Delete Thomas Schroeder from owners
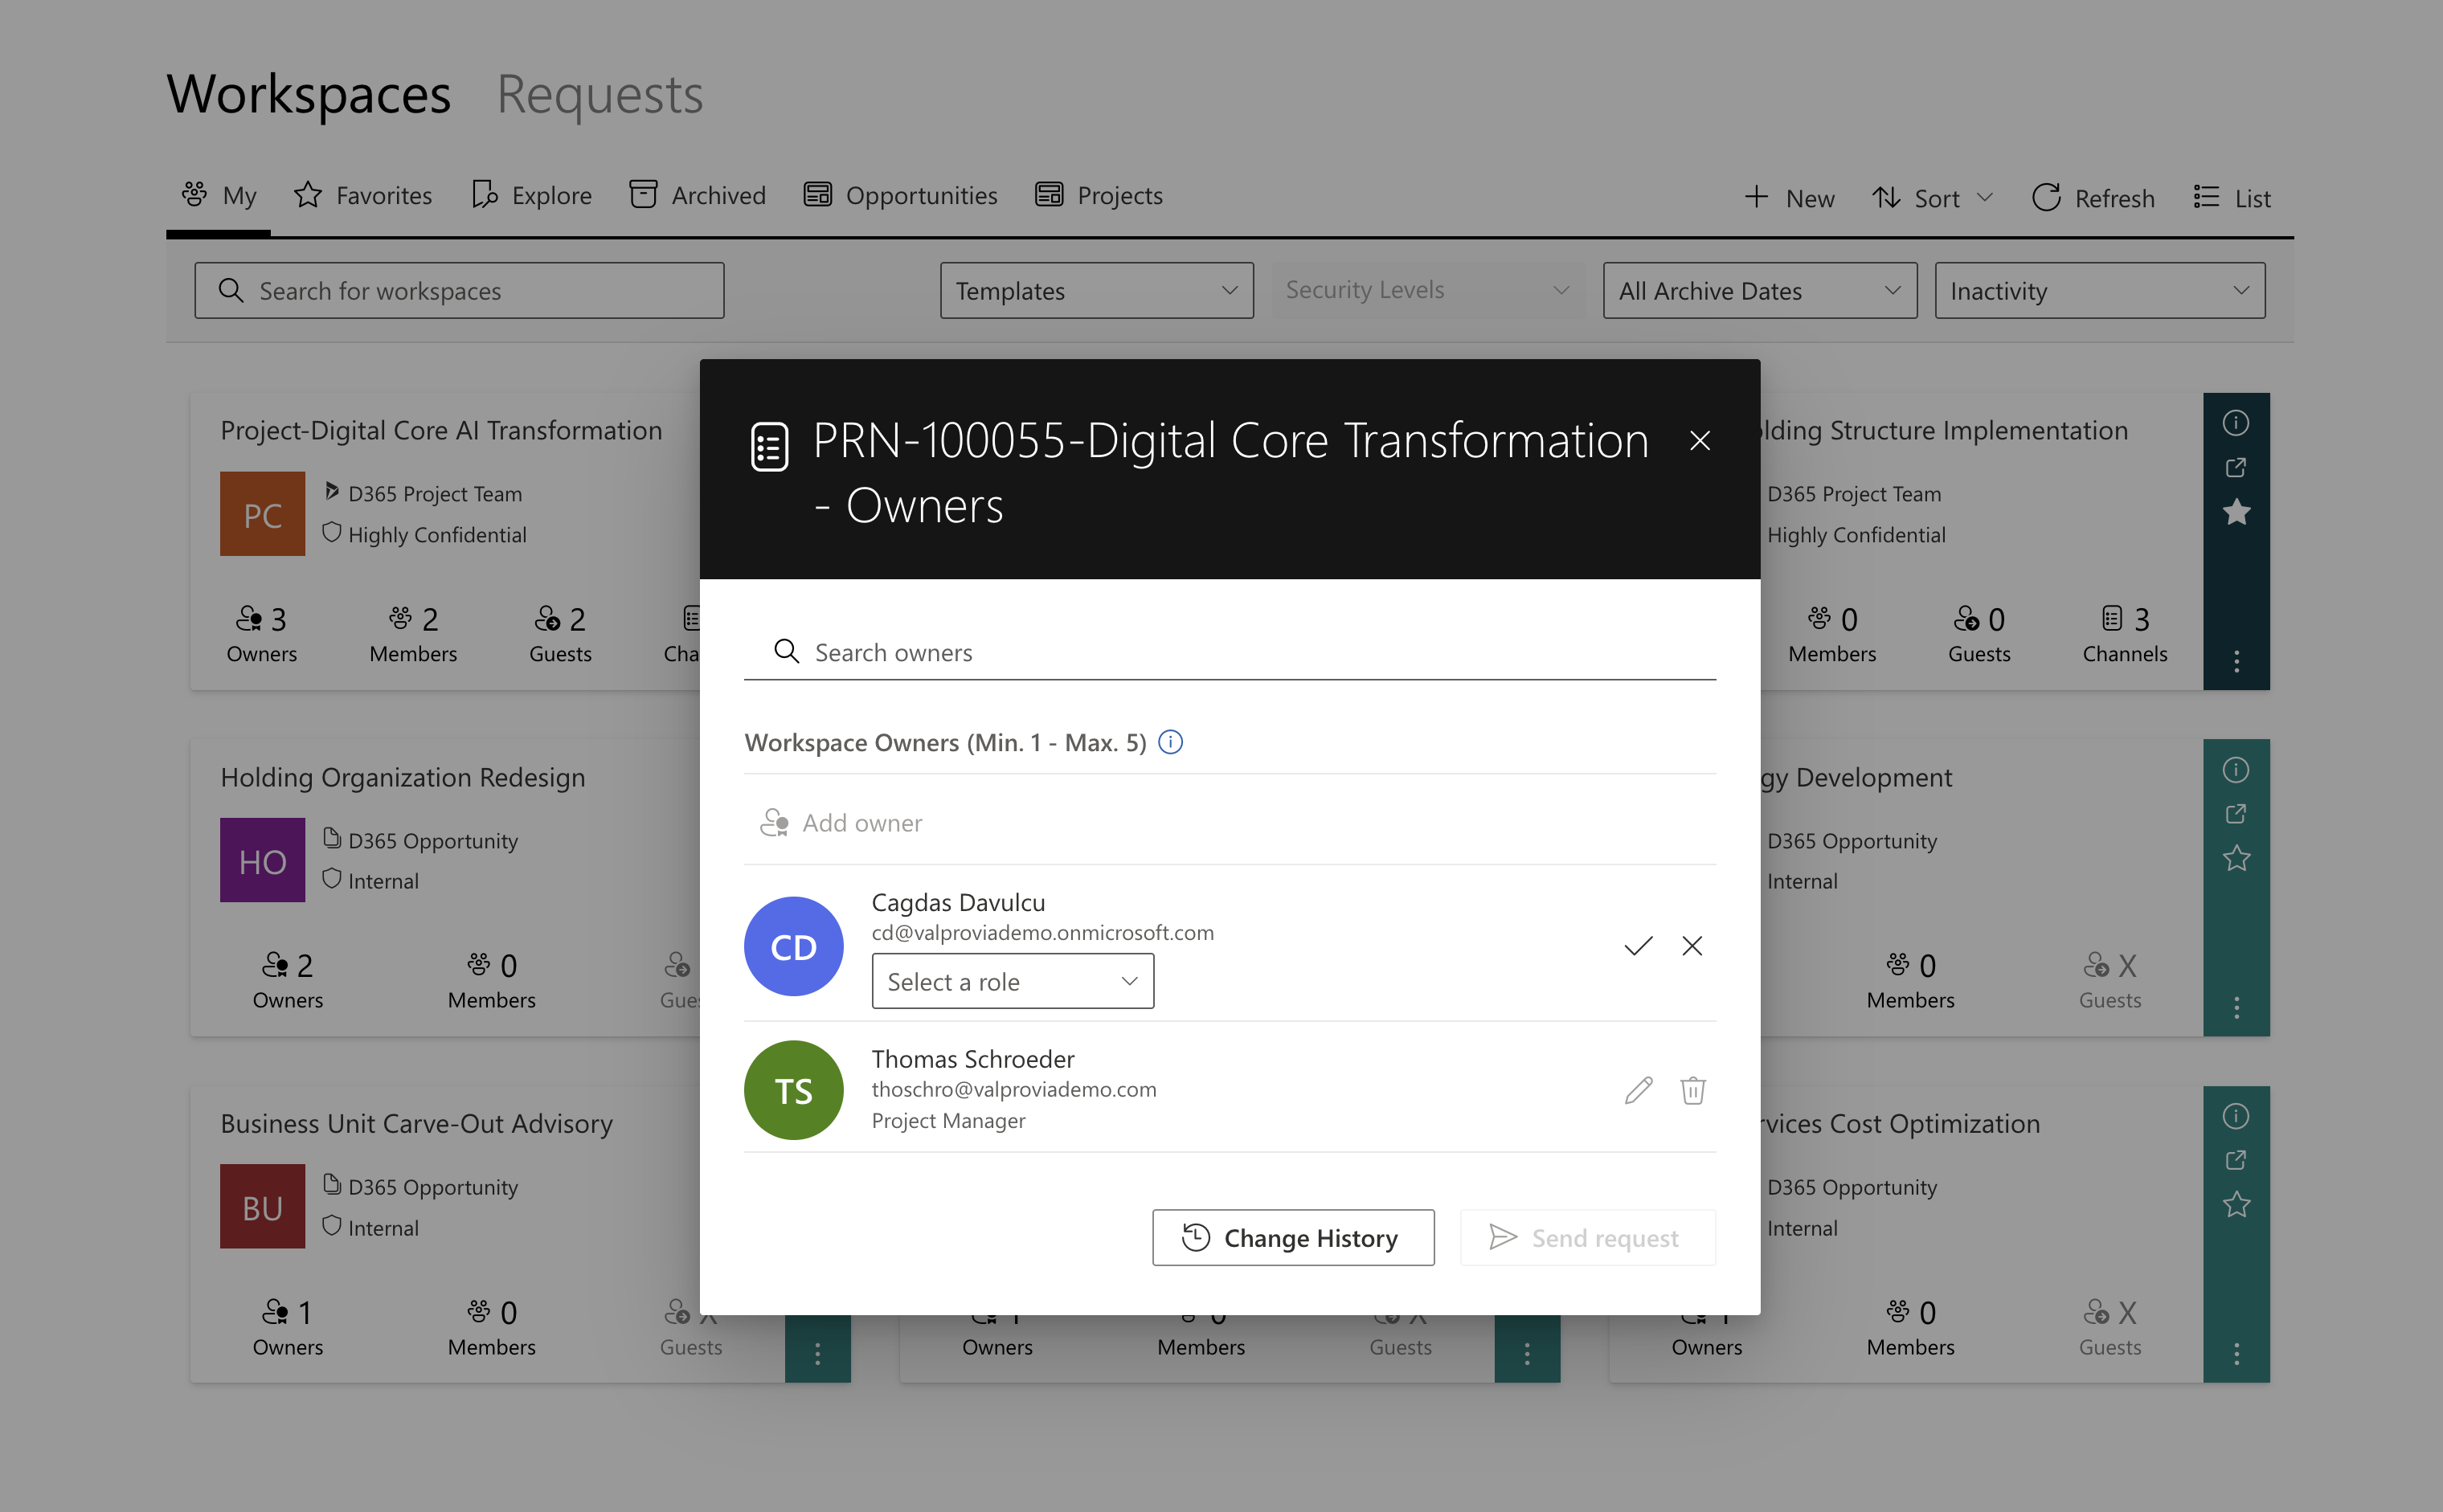Screen dimensions: 2443x1512 pos(1692,1090)
